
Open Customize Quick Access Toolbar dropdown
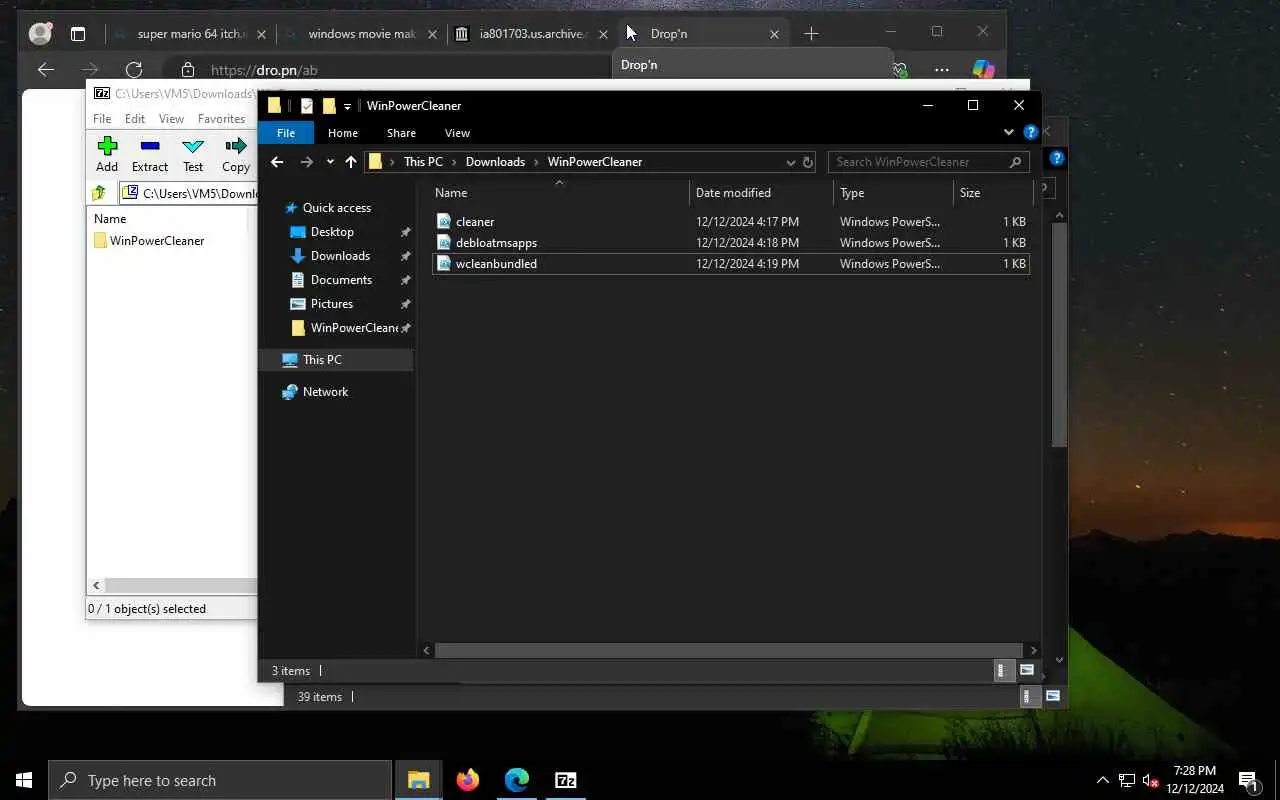tap(347, 106)
